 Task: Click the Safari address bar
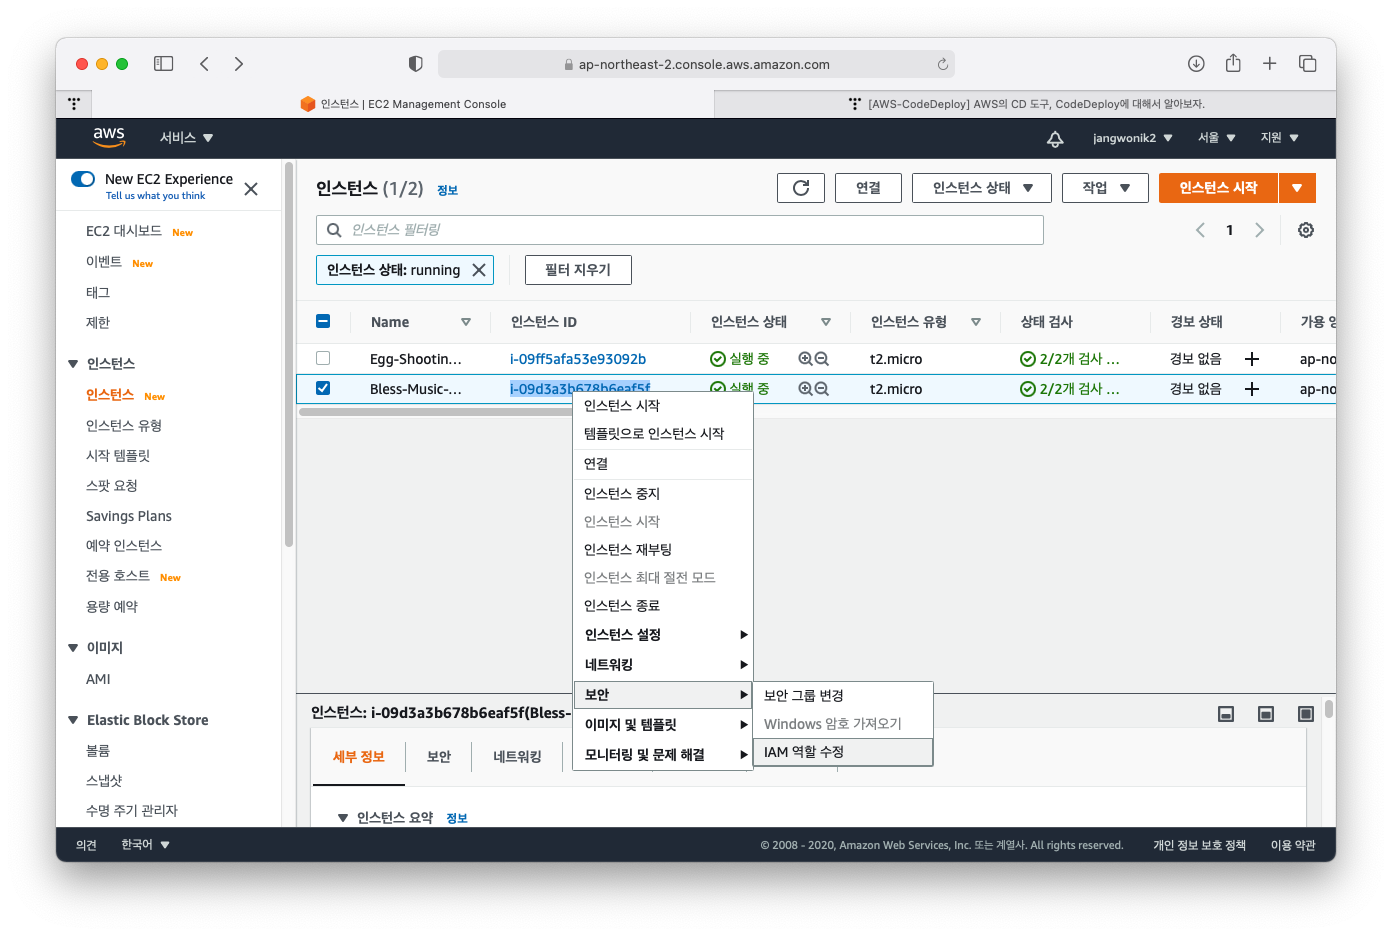[x=696, y=64]
